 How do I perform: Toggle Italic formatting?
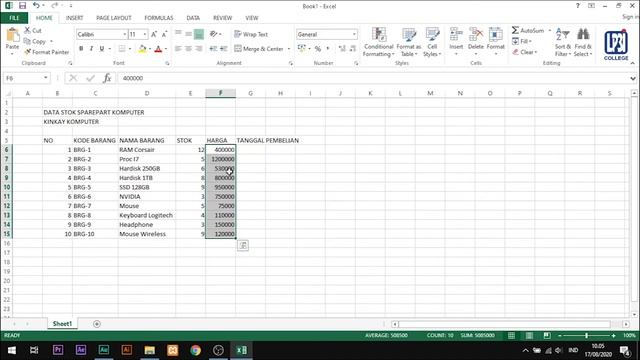(x=91, y=49)
